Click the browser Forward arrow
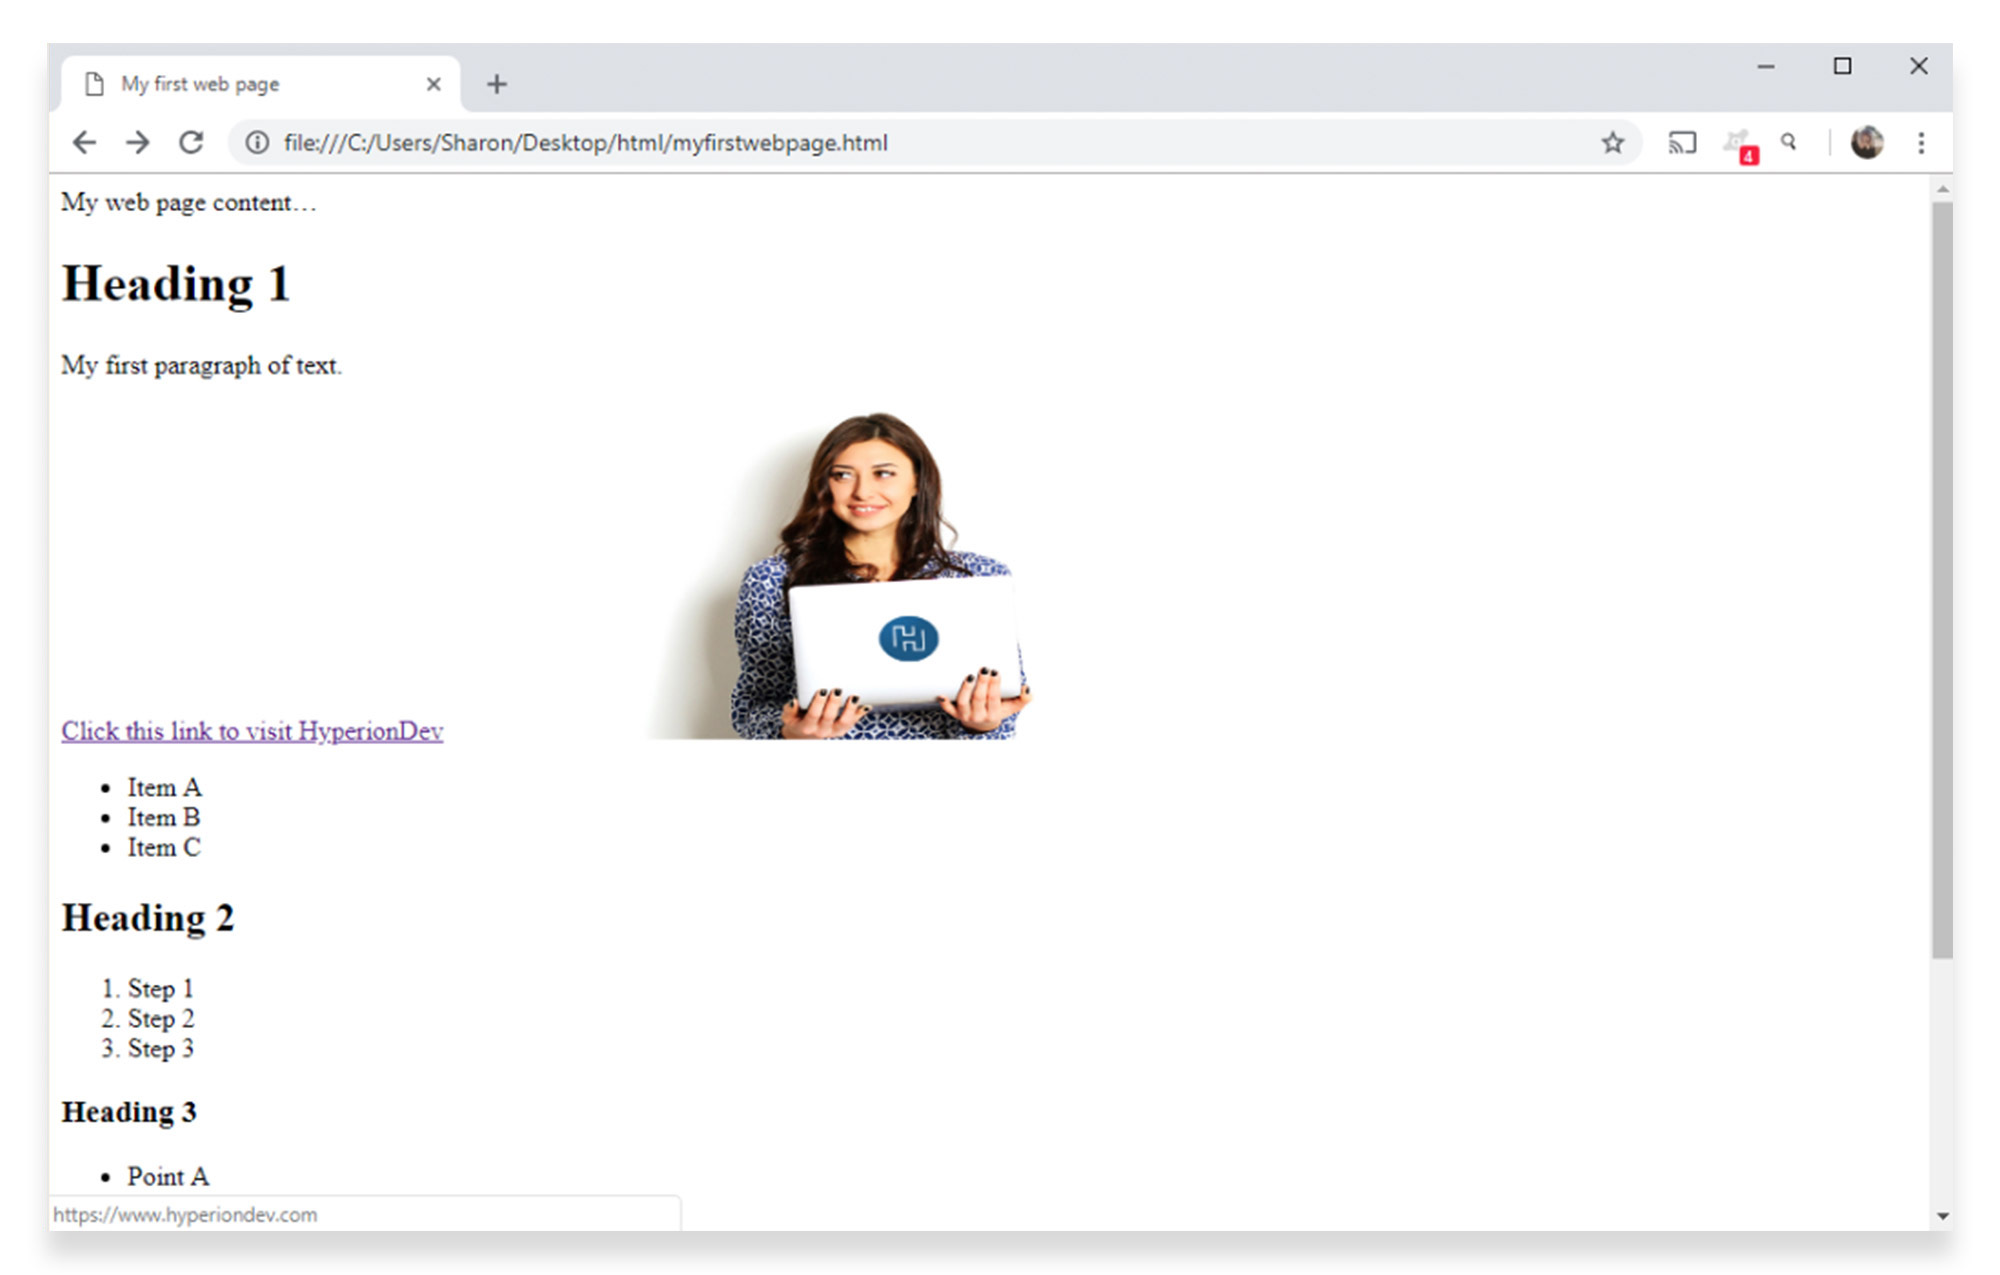The height and width of the screenshot is (1275, 2000). [138, 143]
